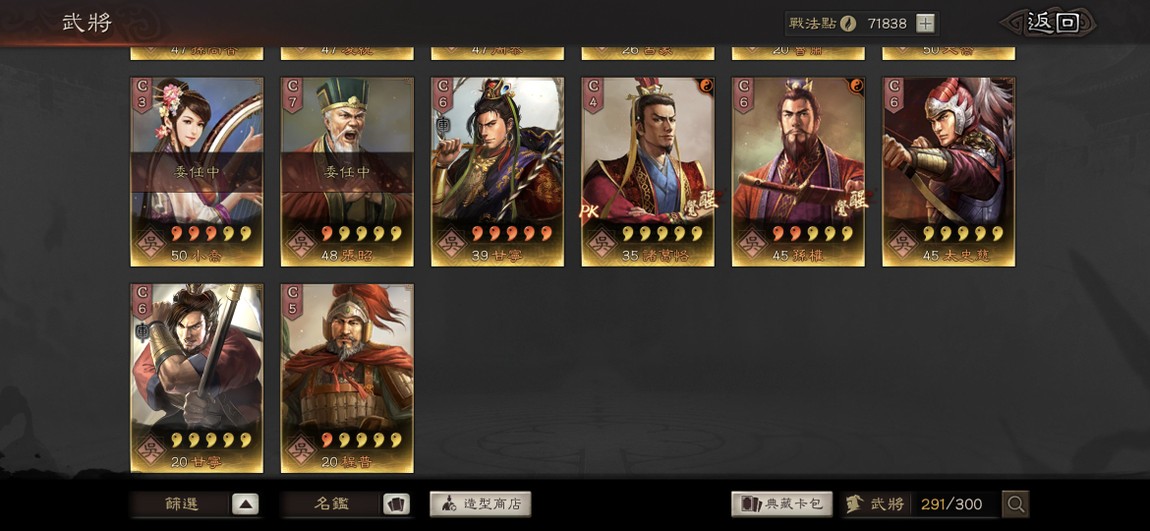Open the magnifier search icon next to 291/300
Viewport: 1150px width, 531px height.
point(1016,504)
